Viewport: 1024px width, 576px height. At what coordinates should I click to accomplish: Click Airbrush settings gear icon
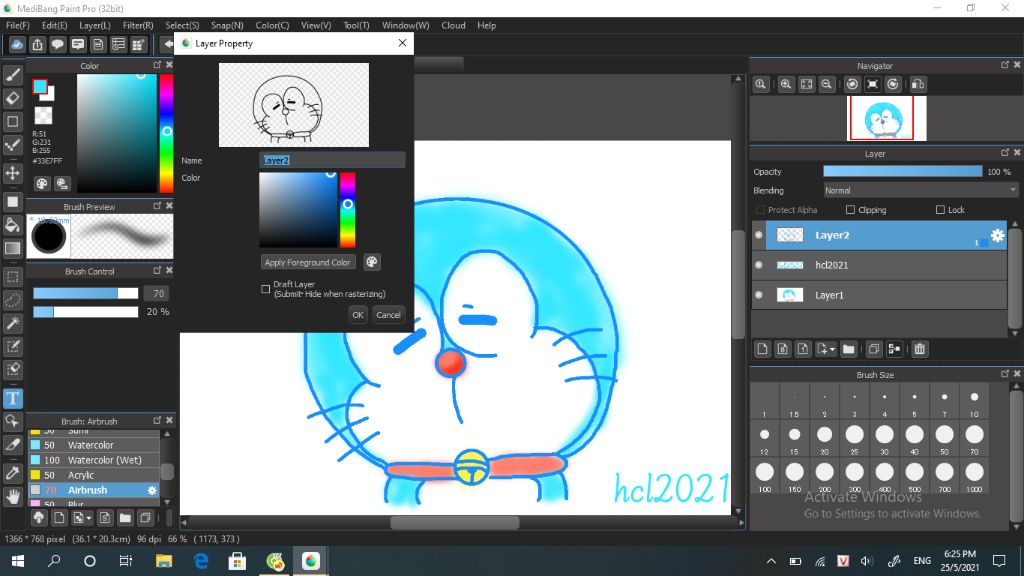pos(152,490)
